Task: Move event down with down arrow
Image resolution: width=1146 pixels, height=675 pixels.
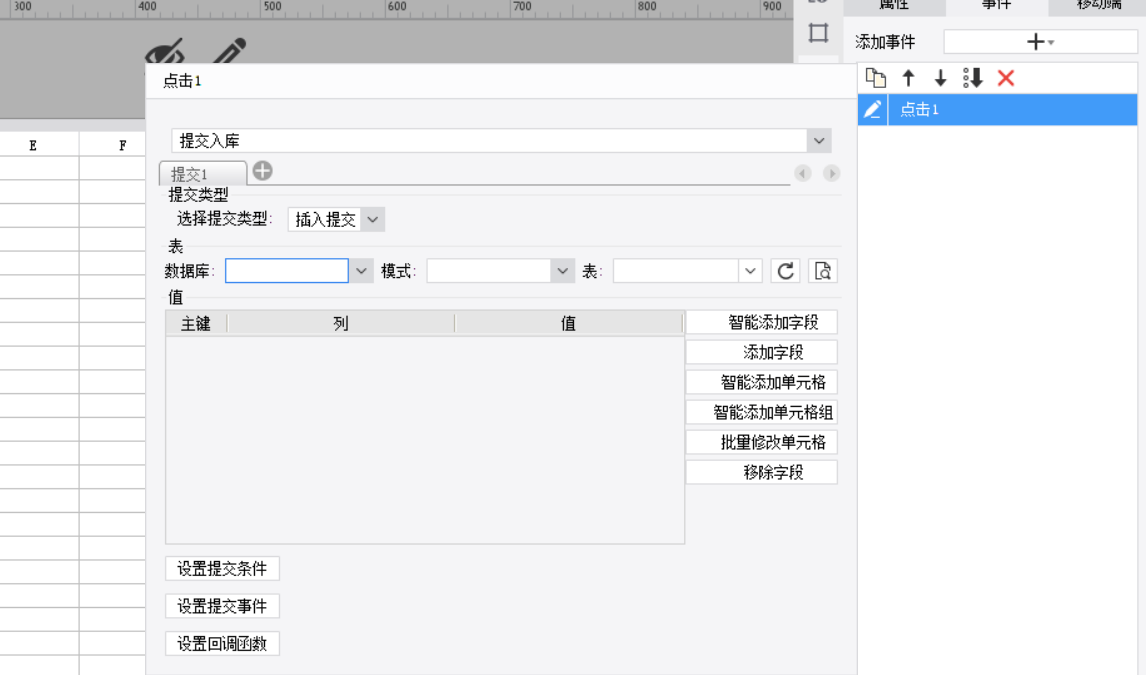Action: (940, 78)
